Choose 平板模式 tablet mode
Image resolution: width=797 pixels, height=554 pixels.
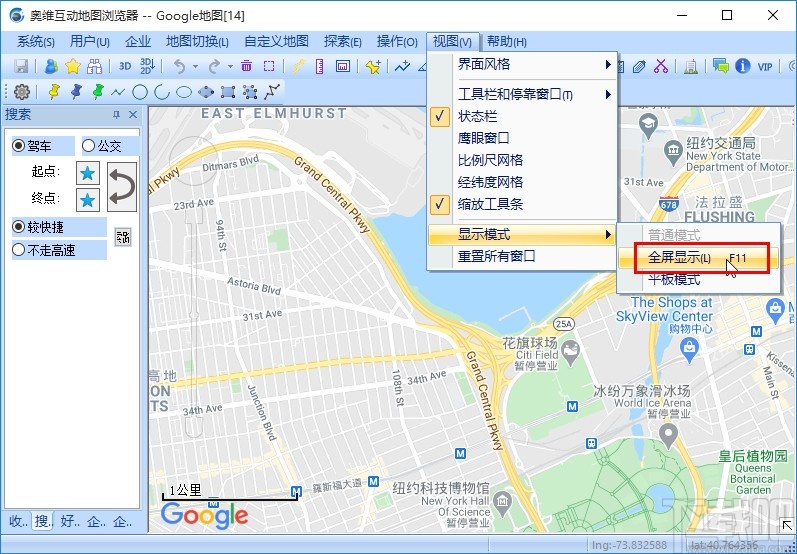[x=698, y=280]
